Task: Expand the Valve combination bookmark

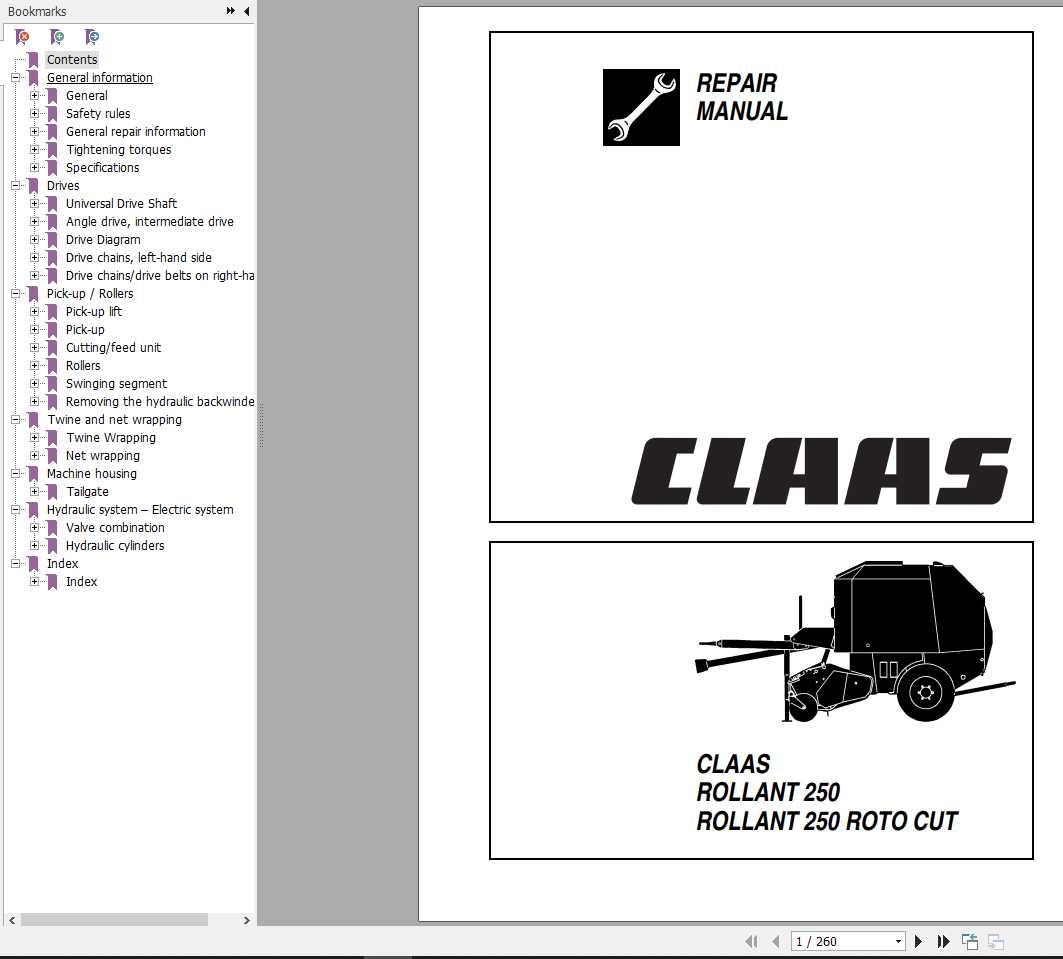Action: tap(35, 528)
